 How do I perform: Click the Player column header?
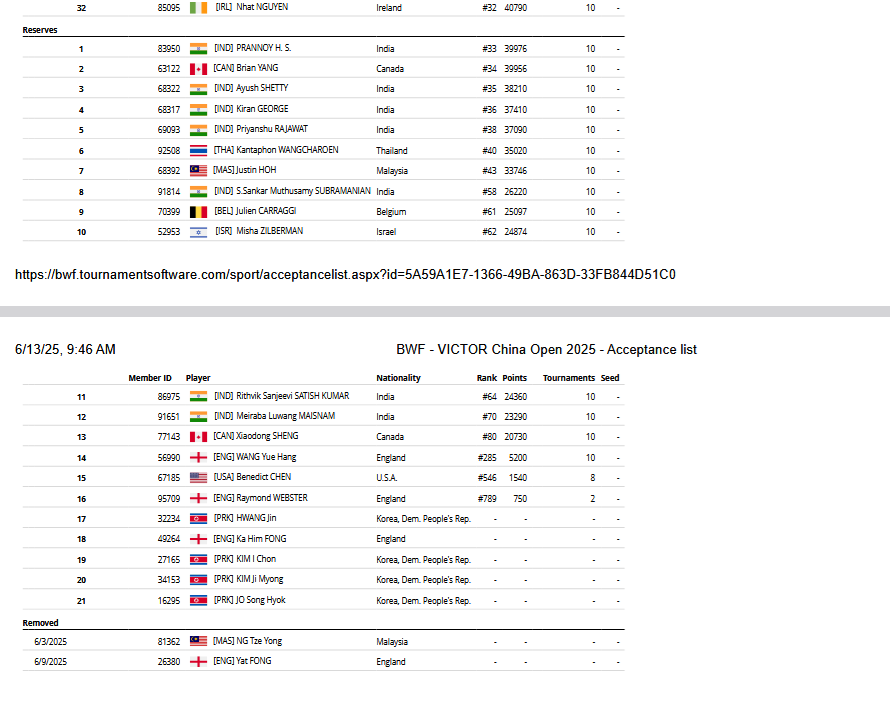(198, 378)
